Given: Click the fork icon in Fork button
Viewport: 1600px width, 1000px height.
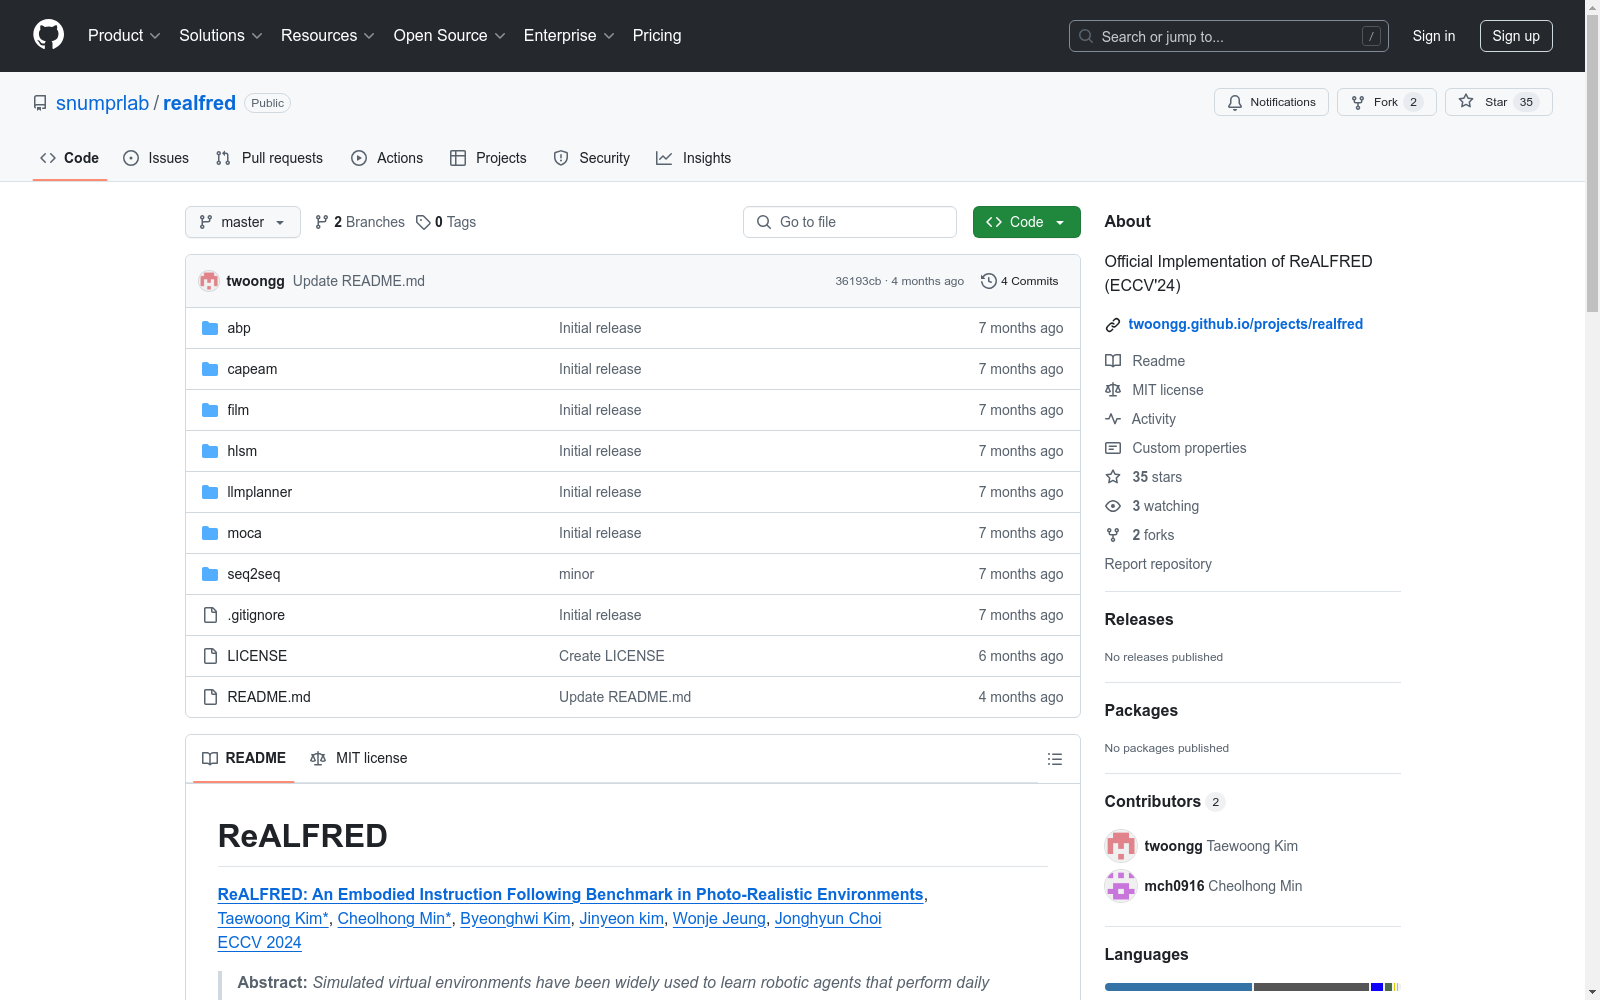Looking at the screenshot, I should (1357, 102).
